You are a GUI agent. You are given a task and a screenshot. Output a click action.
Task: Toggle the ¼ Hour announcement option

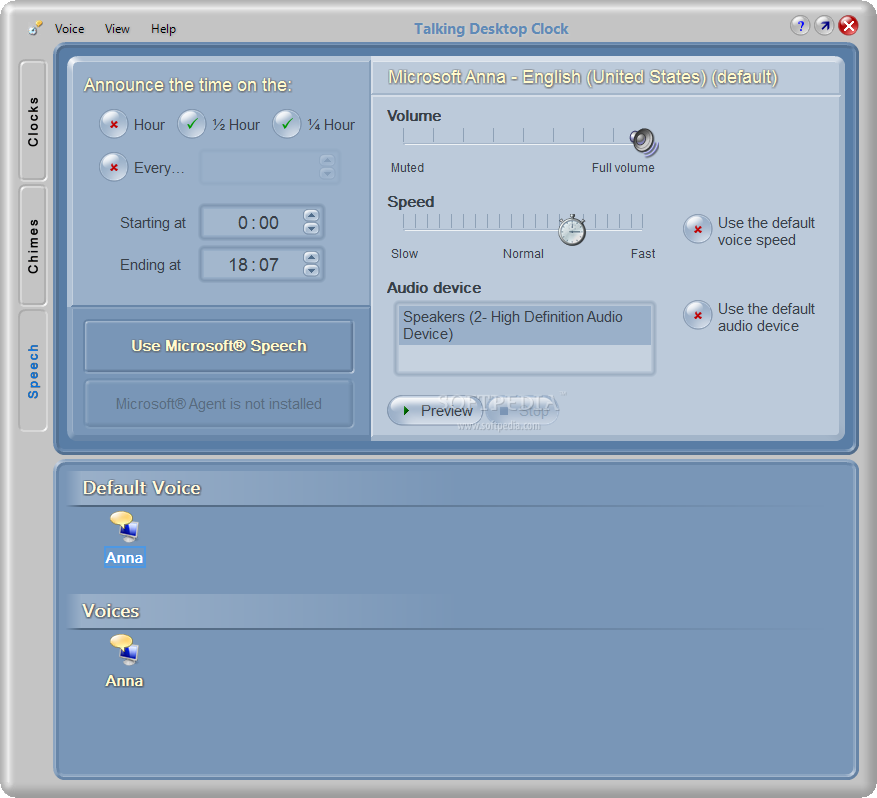click(287, 124)
